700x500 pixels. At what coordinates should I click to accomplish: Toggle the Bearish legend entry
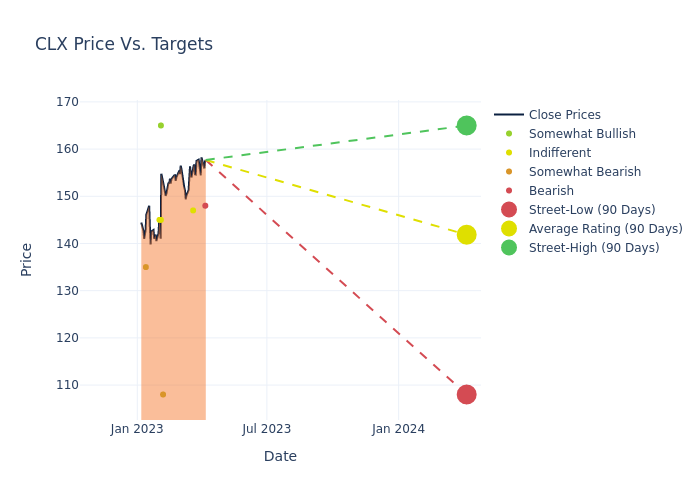[x=551, y=191]
